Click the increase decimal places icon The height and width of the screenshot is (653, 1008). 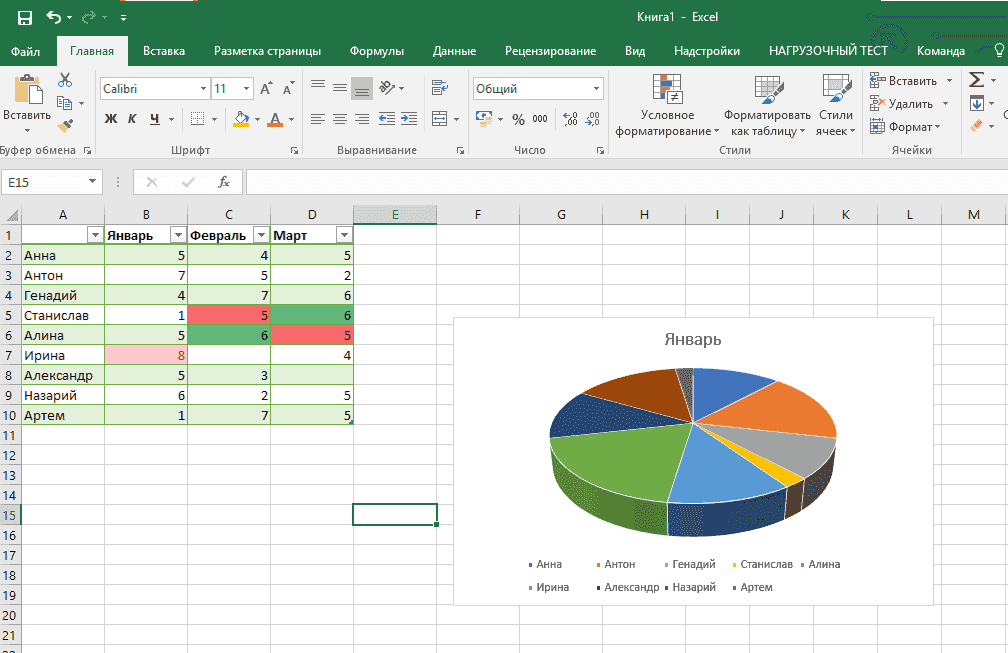point(570,119)
